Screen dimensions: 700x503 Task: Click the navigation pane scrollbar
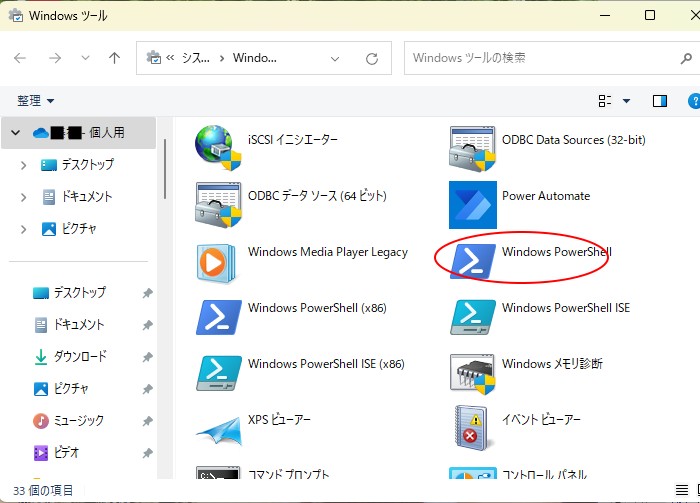coord(165,169)
